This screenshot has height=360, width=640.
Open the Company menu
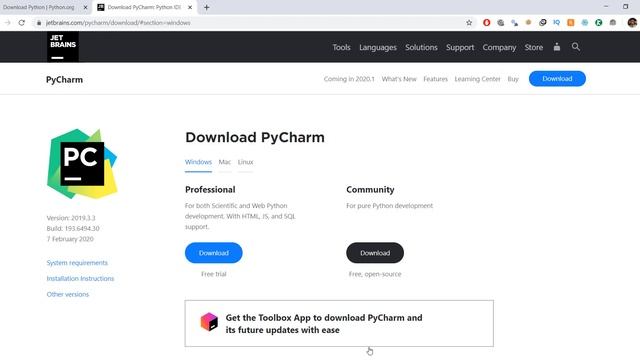coord(499,47)
